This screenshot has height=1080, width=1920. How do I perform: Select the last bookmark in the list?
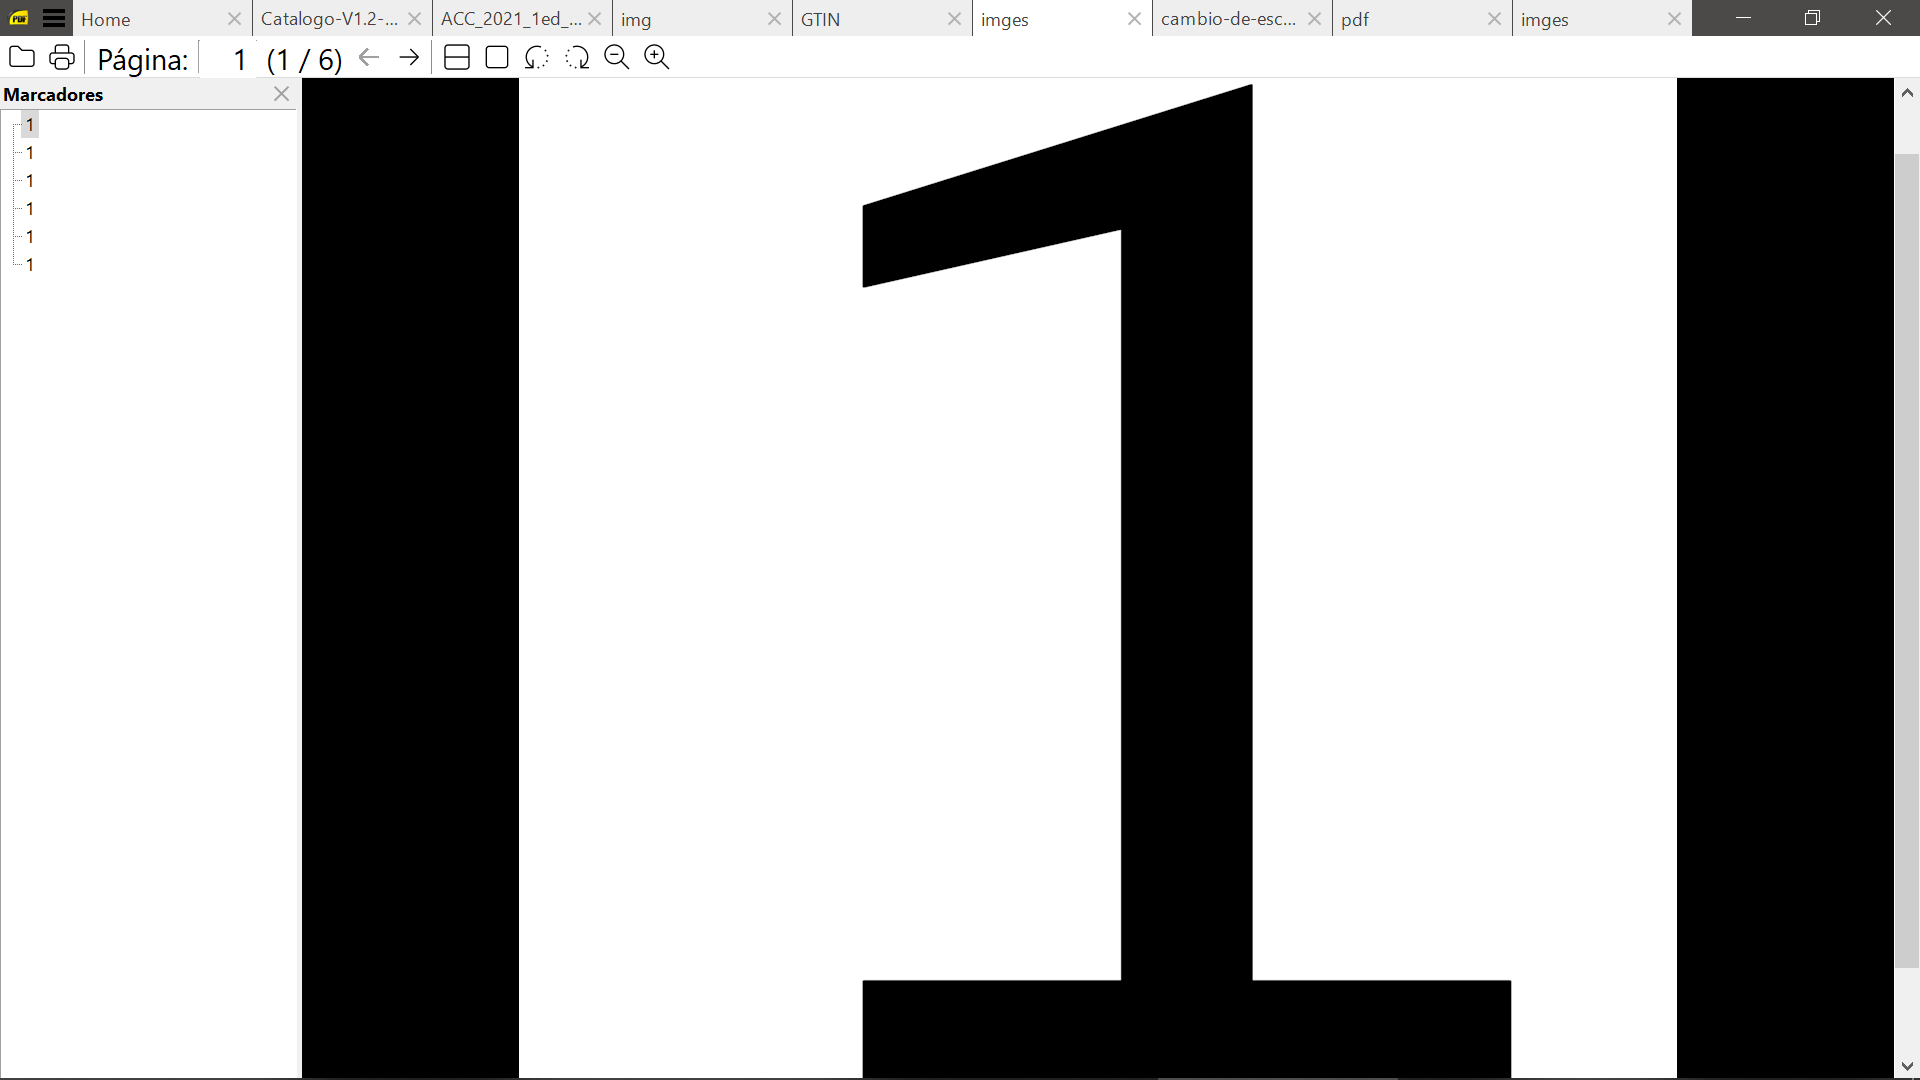tap(30, 265)
